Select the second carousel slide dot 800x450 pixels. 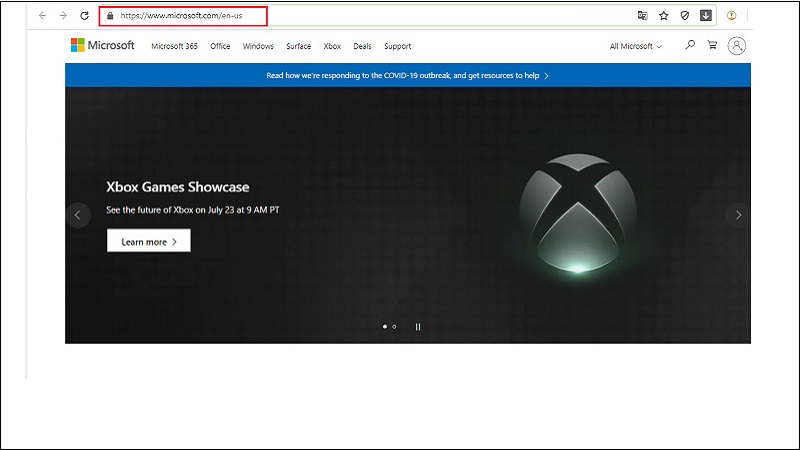(394, 326)
